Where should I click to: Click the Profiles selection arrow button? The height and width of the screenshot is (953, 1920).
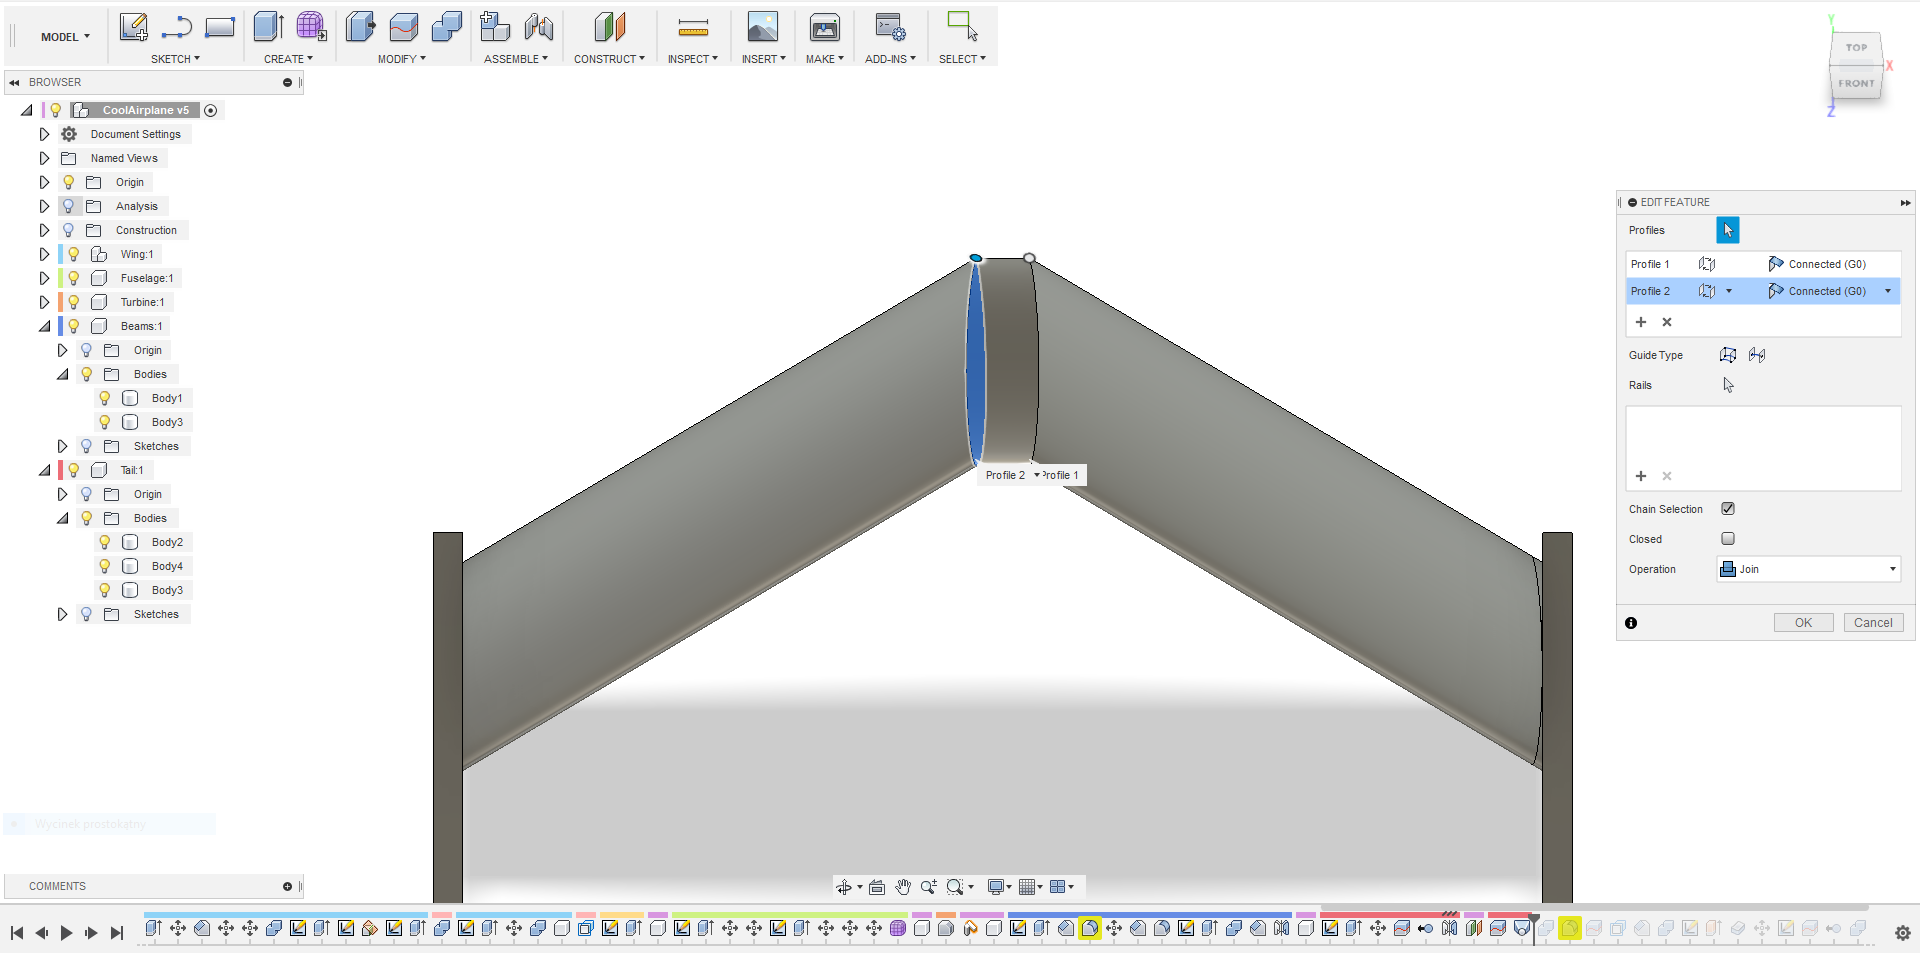click(1728, 230)
